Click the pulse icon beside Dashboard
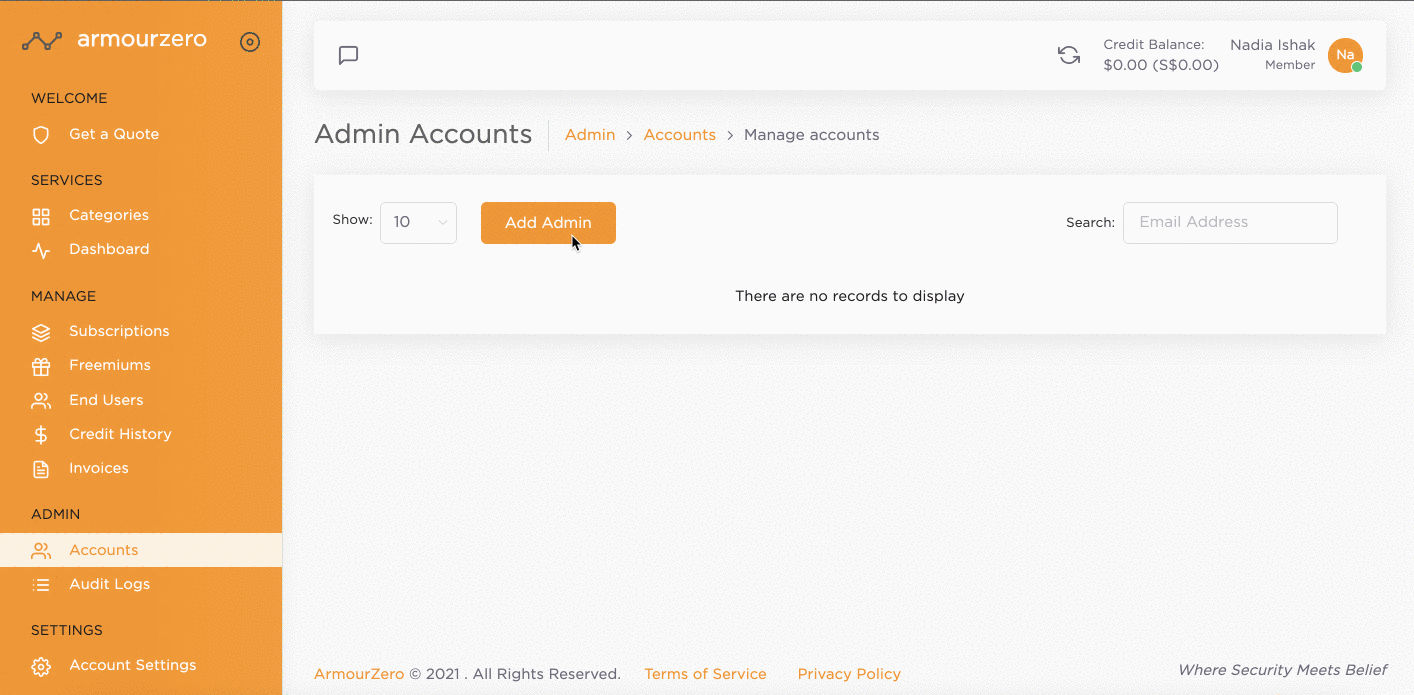Screen dimensions: 1414x695 point(41,250)
